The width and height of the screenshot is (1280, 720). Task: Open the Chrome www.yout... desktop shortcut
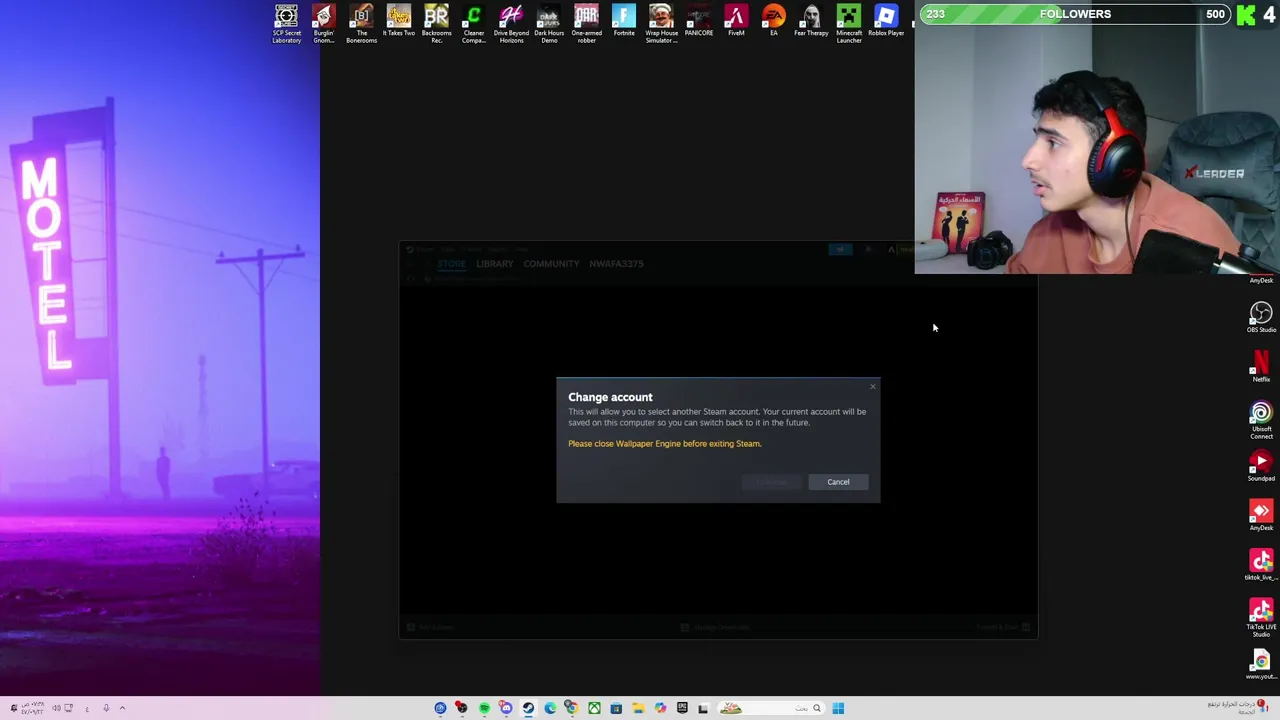point(1261,665)
